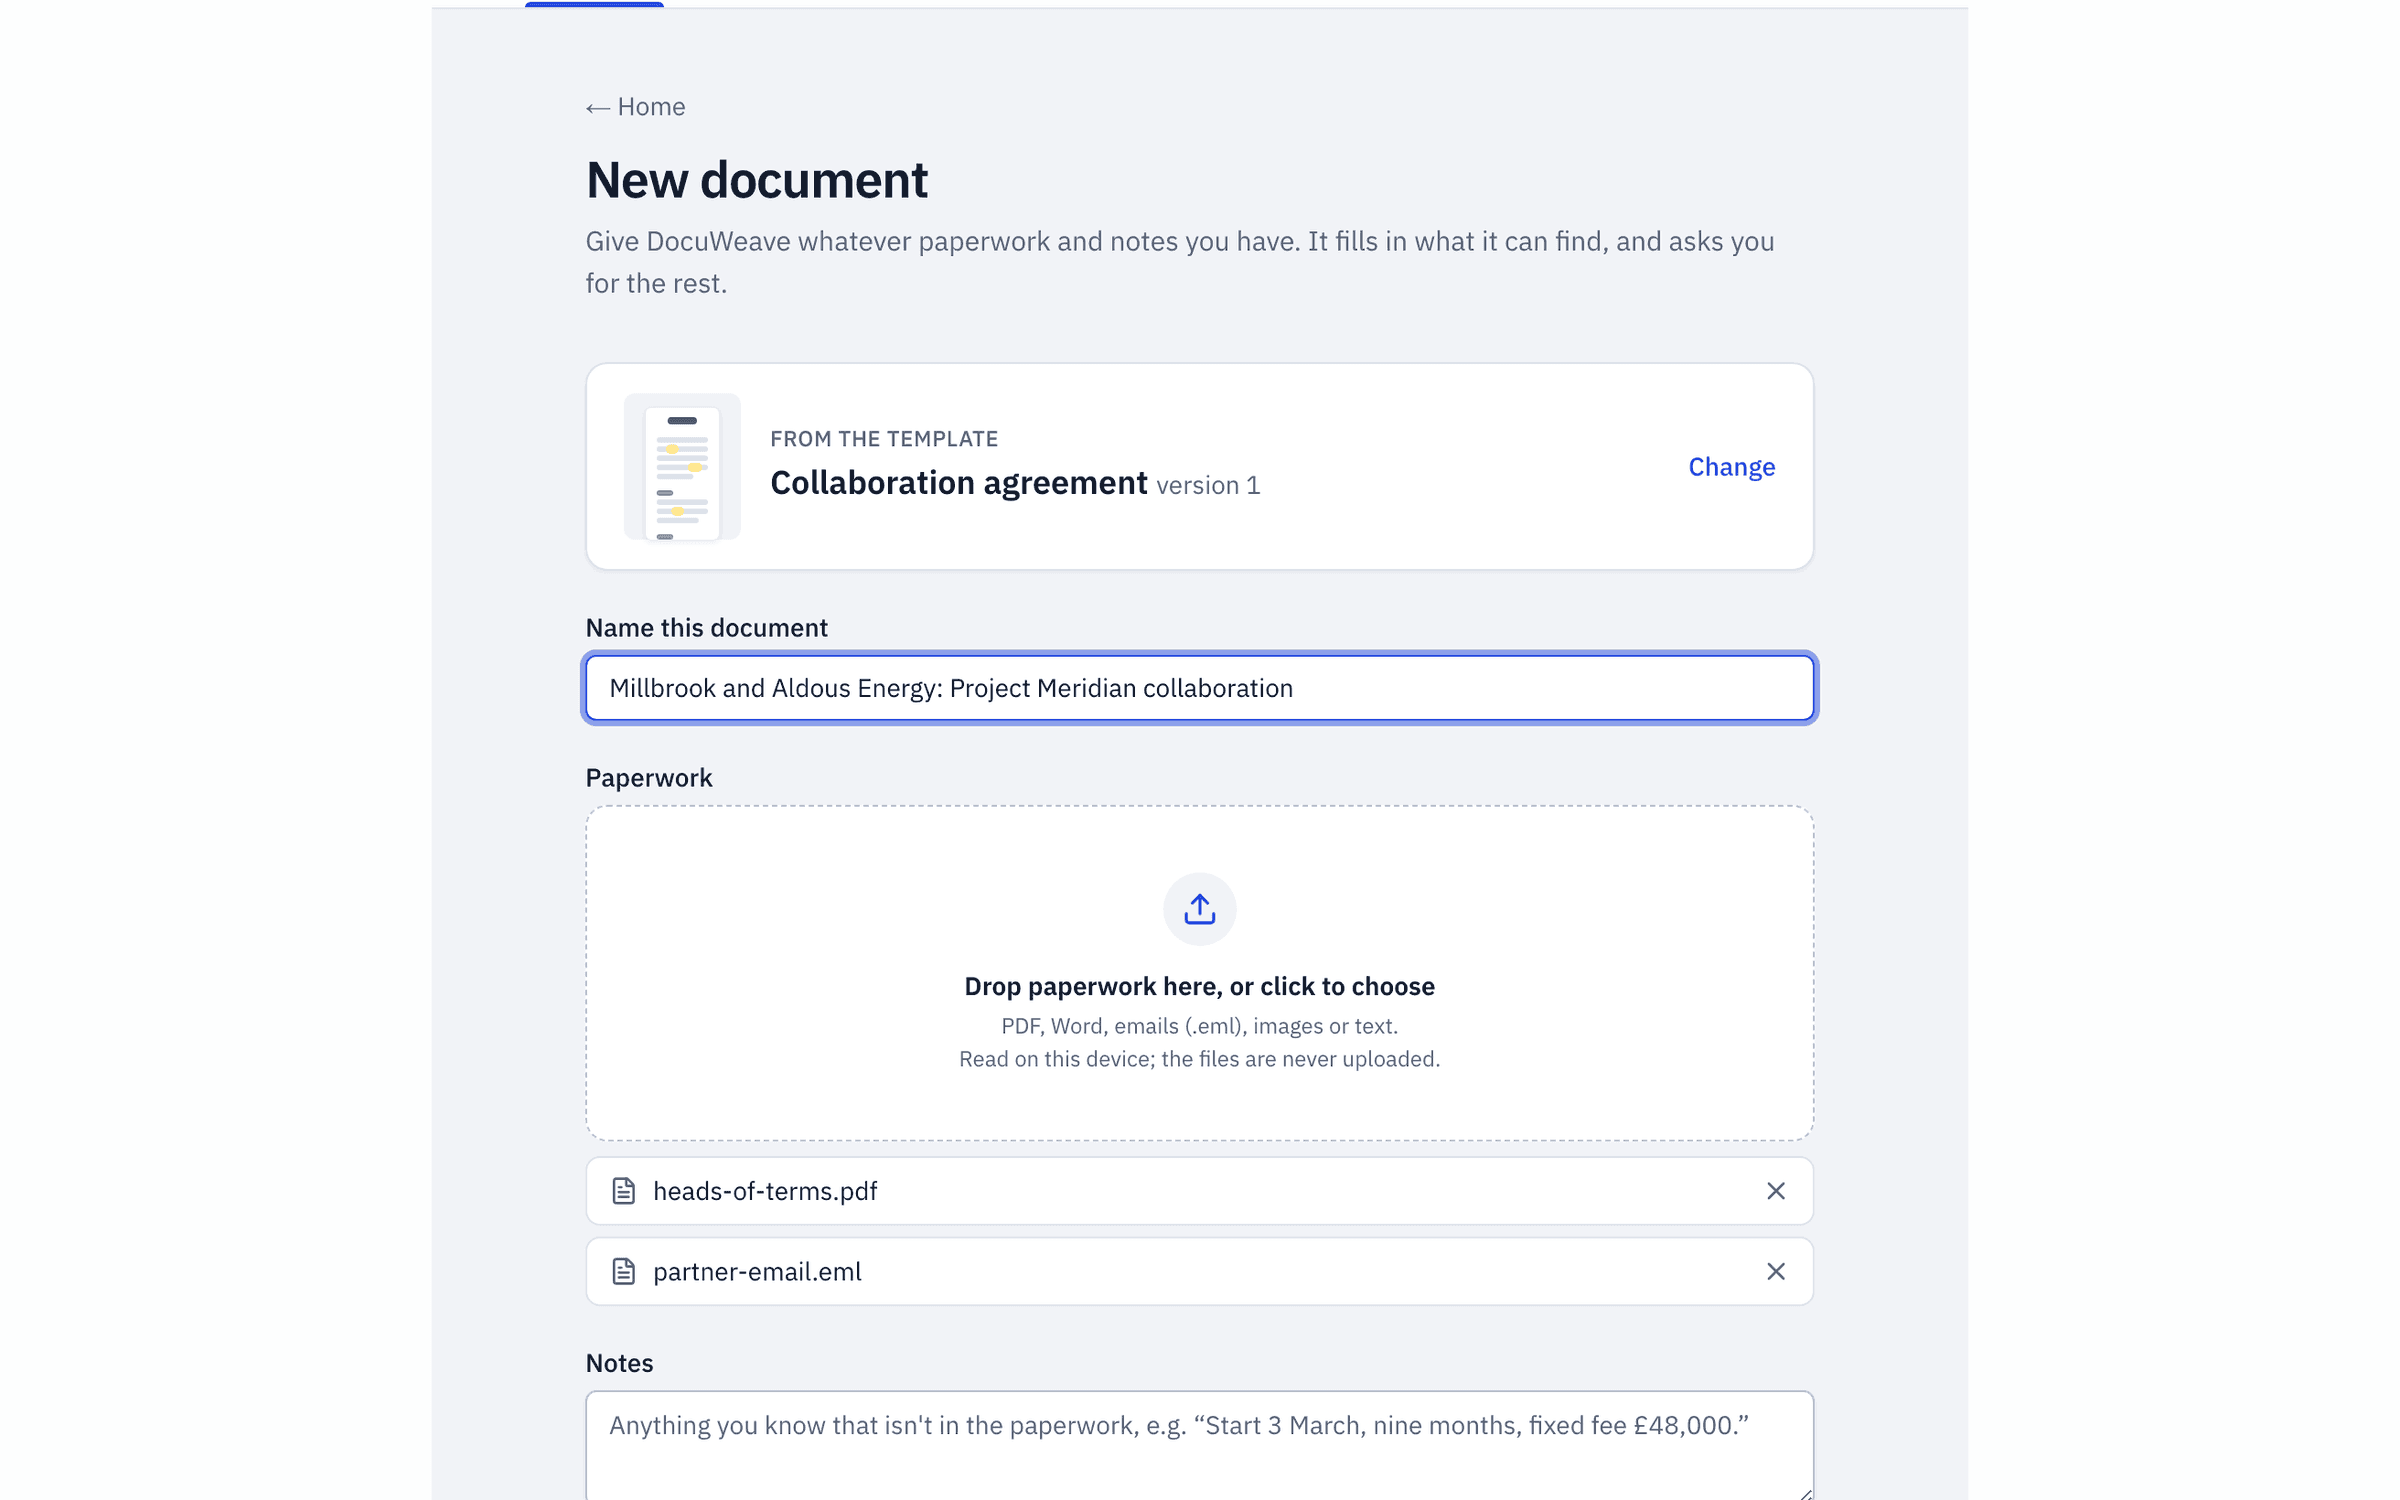Click the file icon beside partner-email.eml
This screenshot has width=2400, height=1500.
(624, 1271)
